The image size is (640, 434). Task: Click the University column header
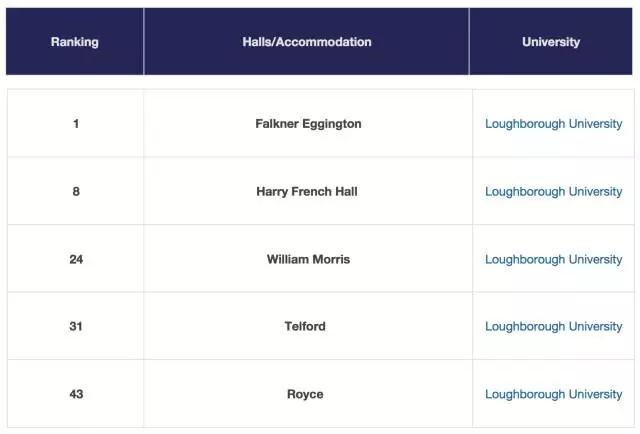click(x=551, y=42)
